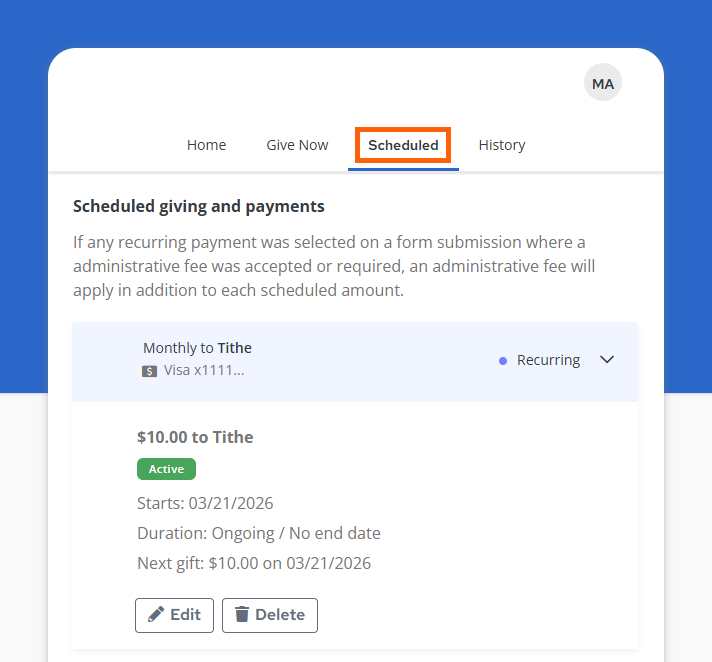The image size is (712, 662).
Task: Switch to the History tab
Action: click(x=501, y=145)
